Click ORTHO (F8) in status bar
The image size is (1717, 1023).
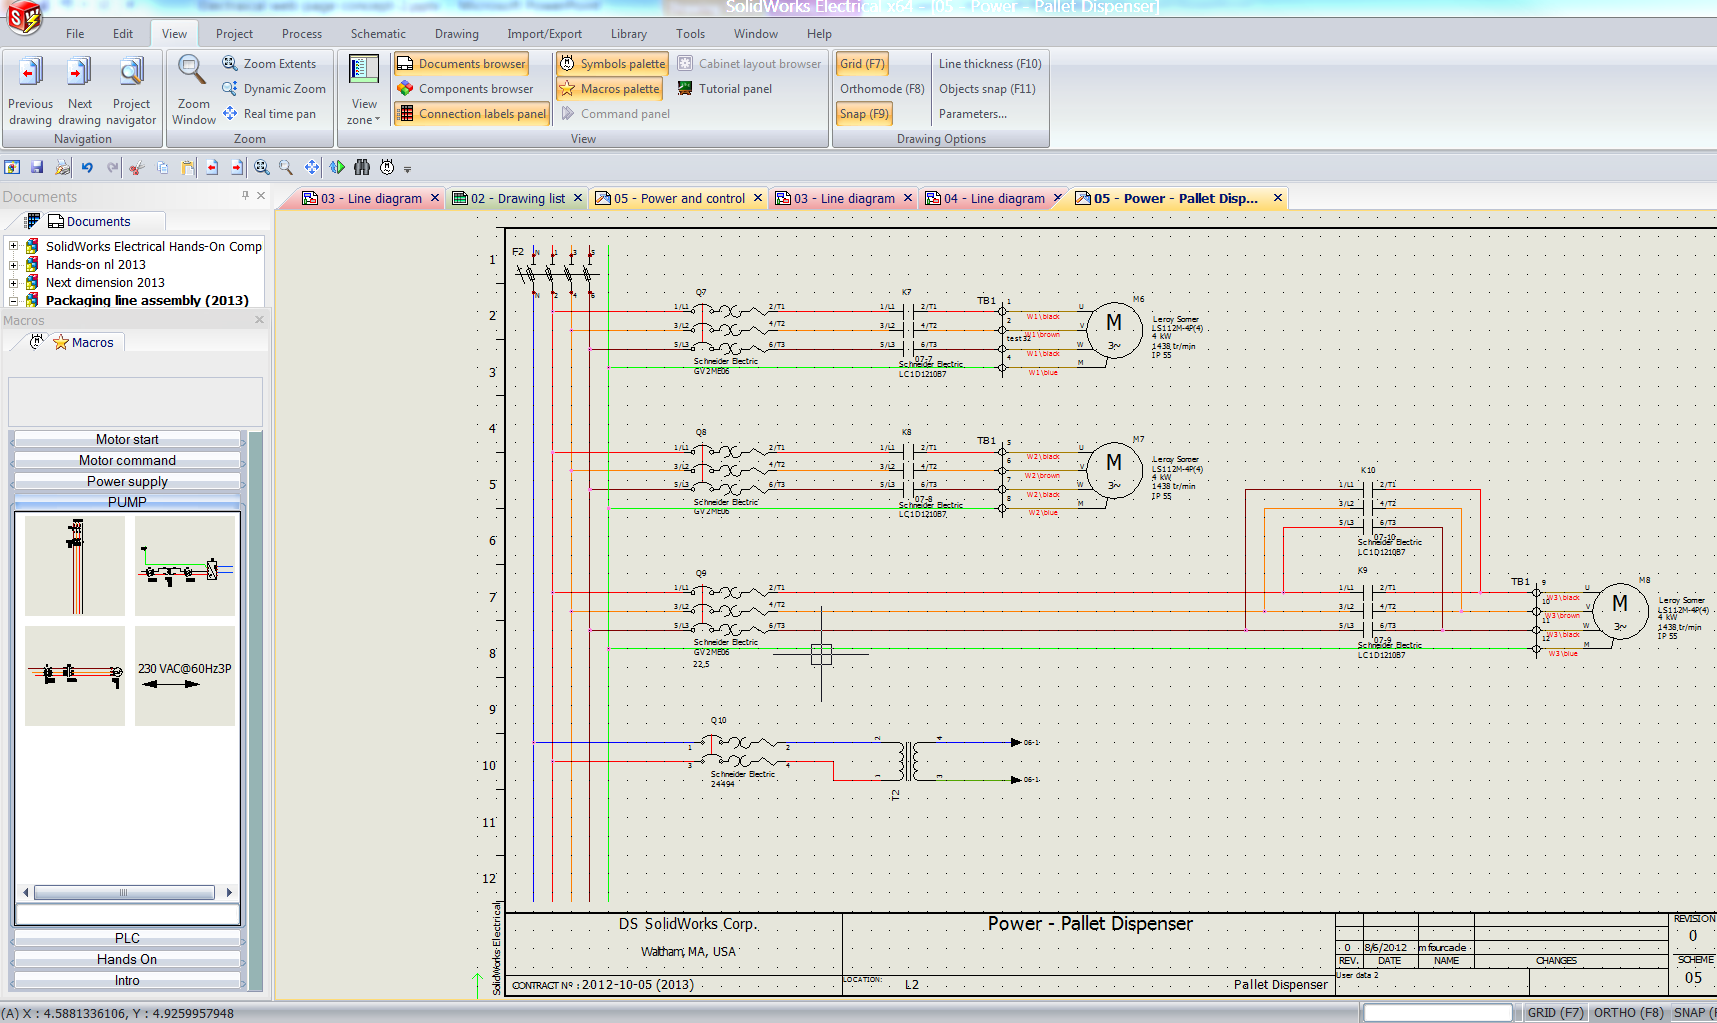click(x=1628, y=1012)
